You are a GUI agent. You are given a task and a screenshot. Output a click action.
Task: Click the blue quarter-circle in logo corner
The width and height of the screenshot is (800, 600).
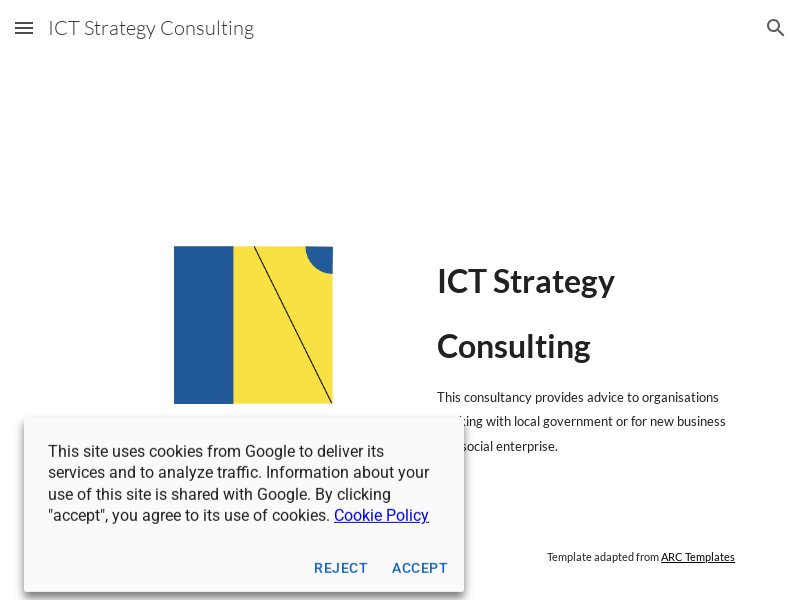(322, 257)
